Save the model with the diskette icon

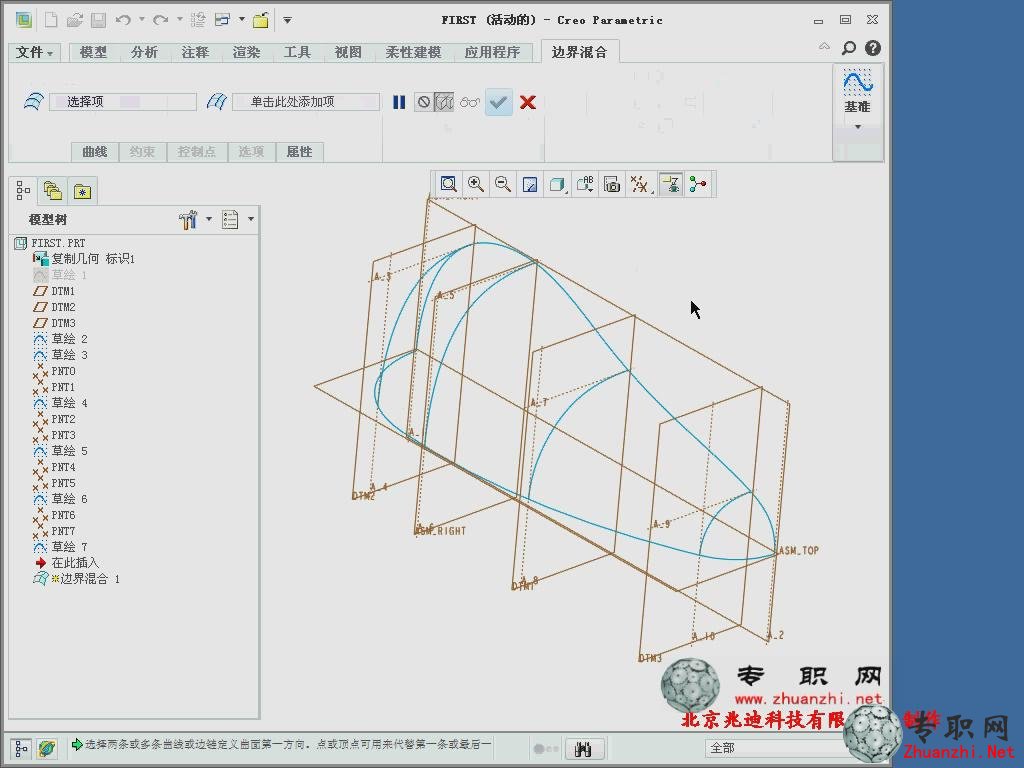click(98, 20)
